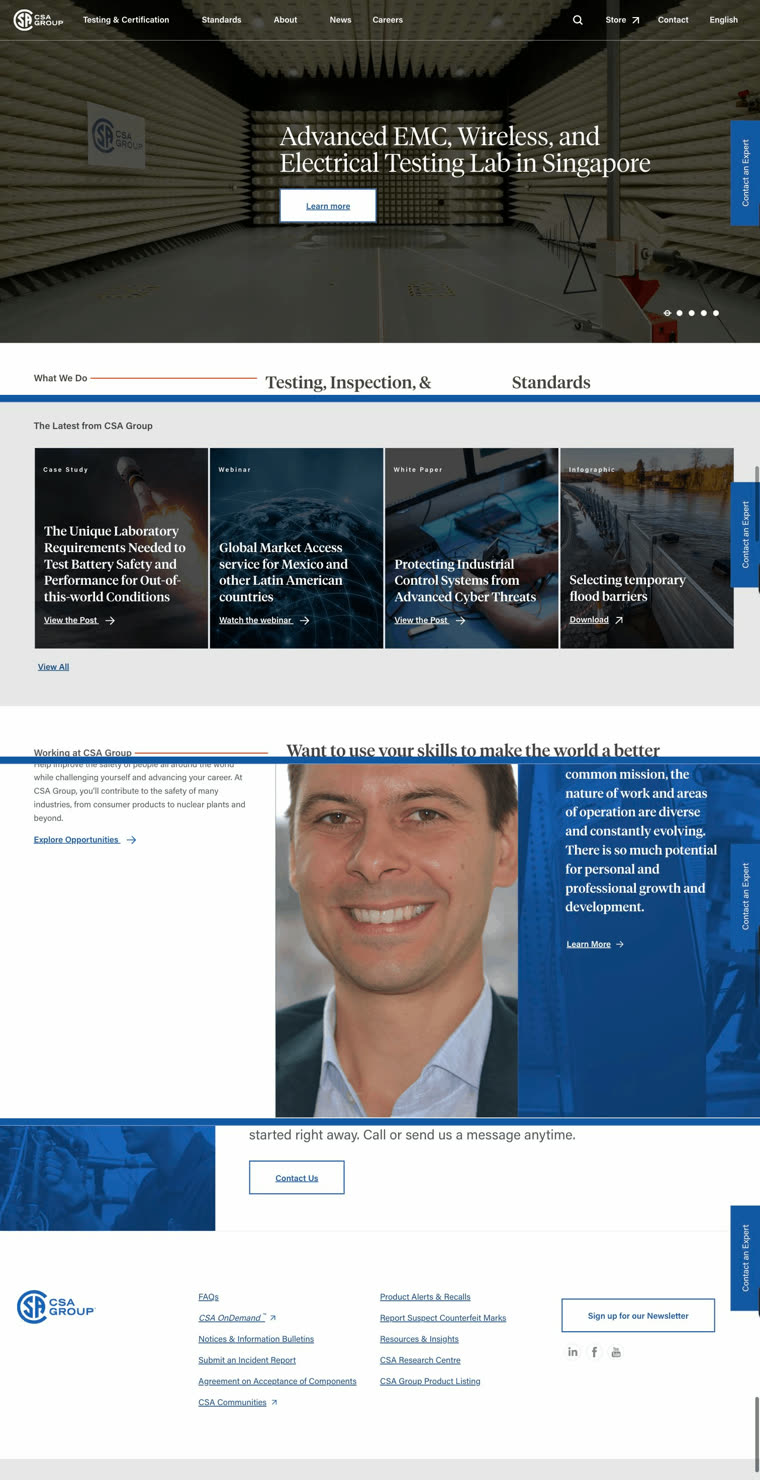Open the Testing & Certification menu

[126, 20]
